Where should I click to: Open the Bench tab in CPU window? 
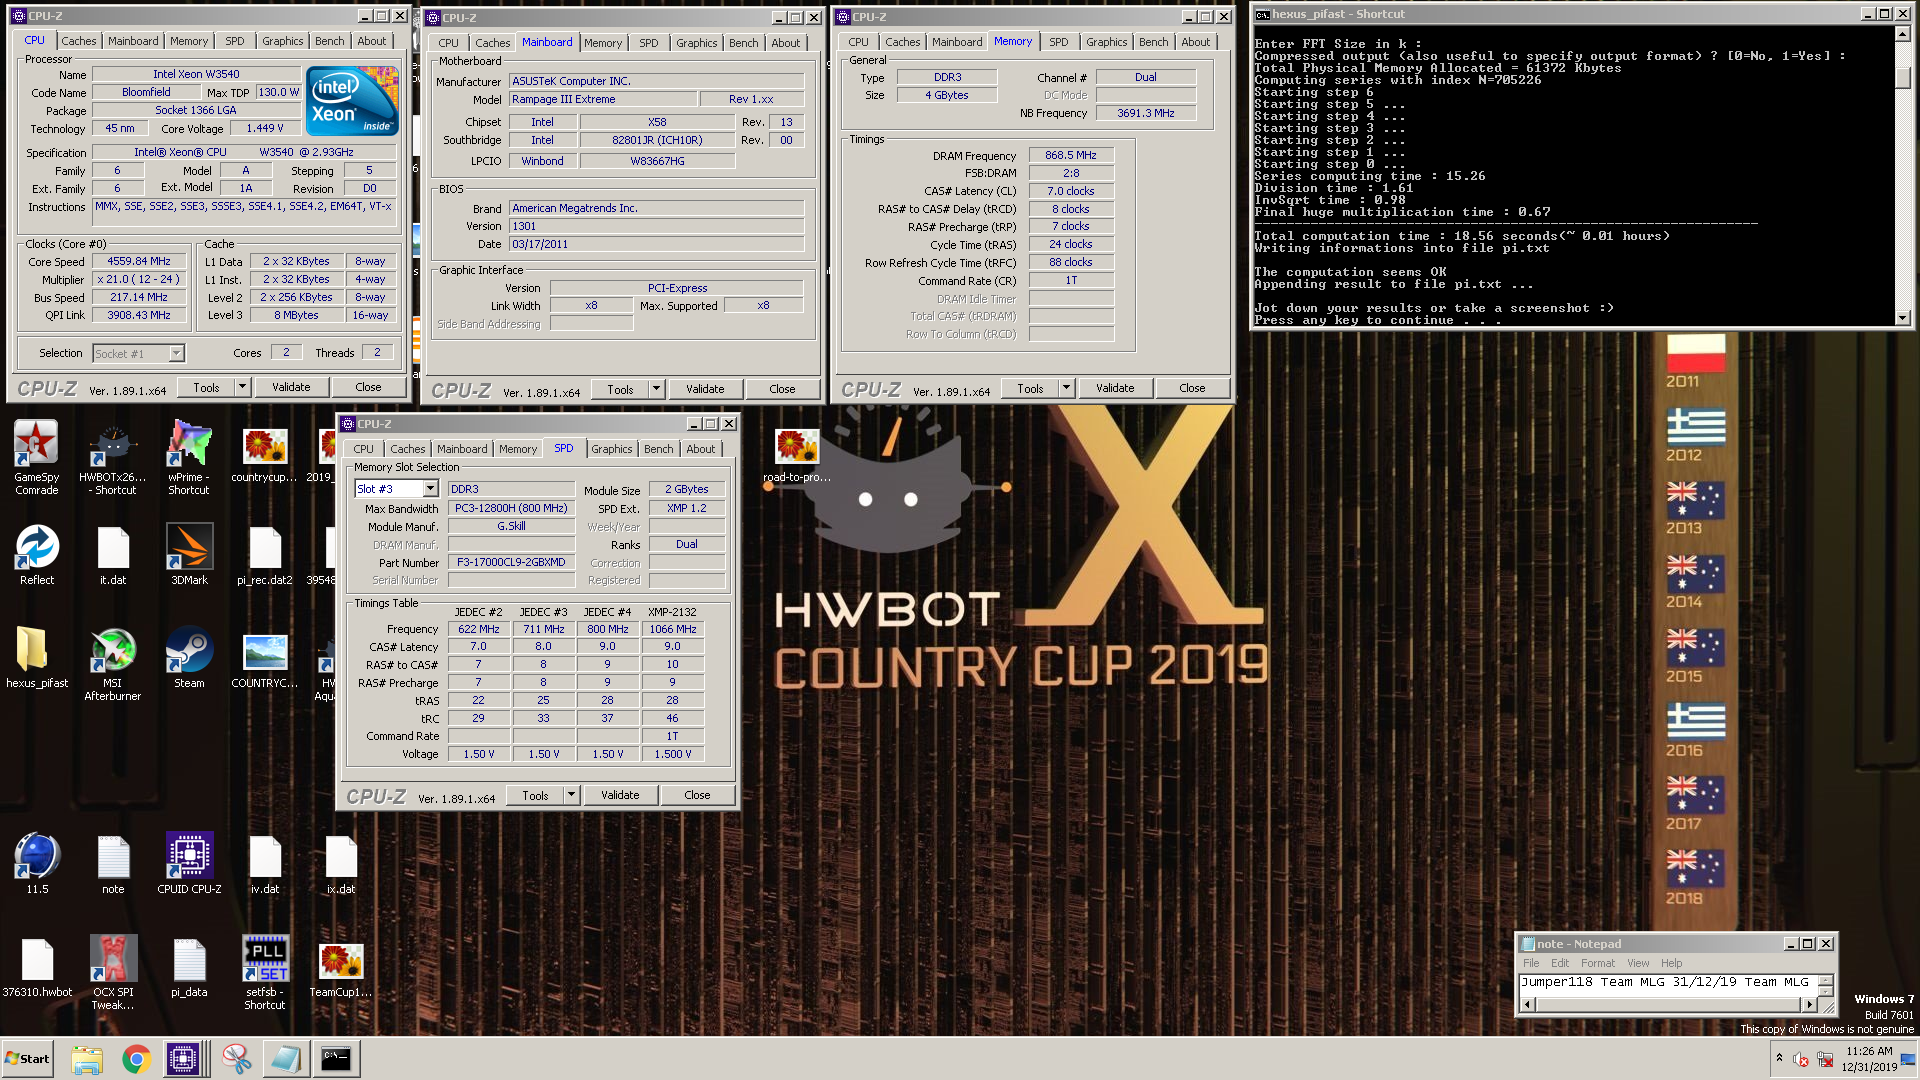pos(329,41)
